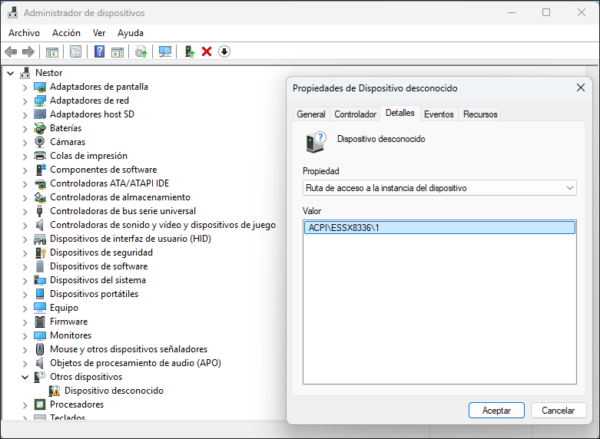
Task: Scan for hardware changes with monitor icon
Action: click(x=165, y=52)
